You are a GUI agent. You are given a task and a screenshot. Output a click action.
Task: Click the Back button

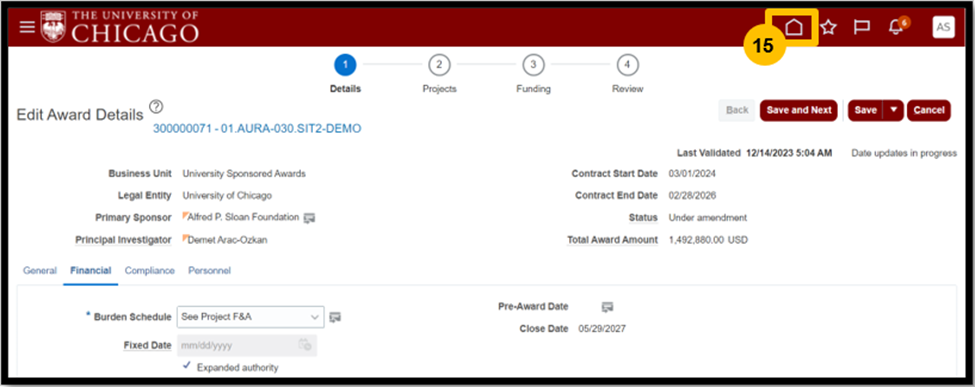point(737,110)
